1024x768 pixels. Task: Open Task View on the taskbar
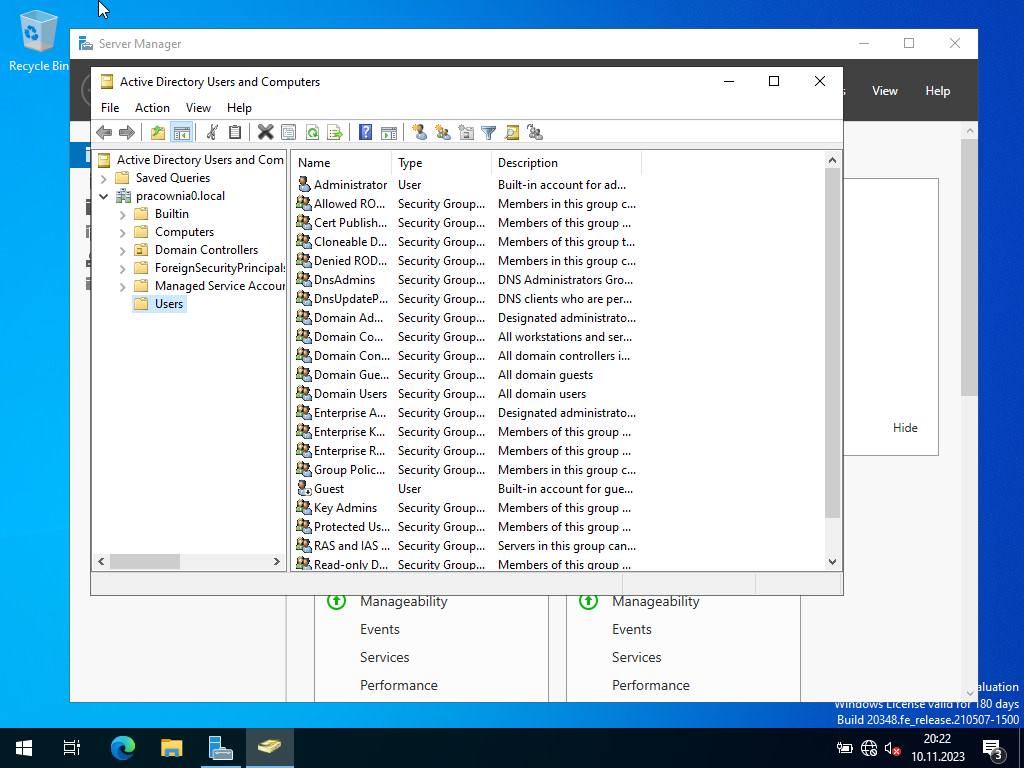click(71, 748)
